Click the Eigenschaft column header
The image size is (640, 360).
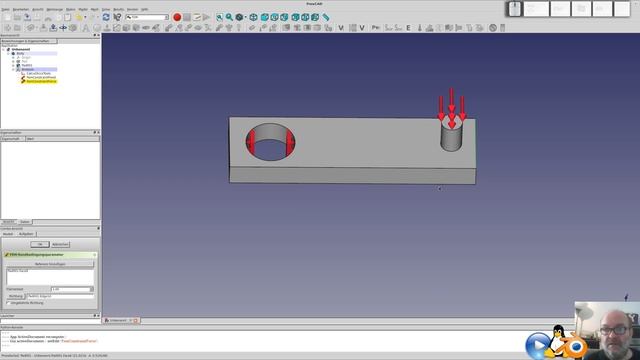coord(12,139)
